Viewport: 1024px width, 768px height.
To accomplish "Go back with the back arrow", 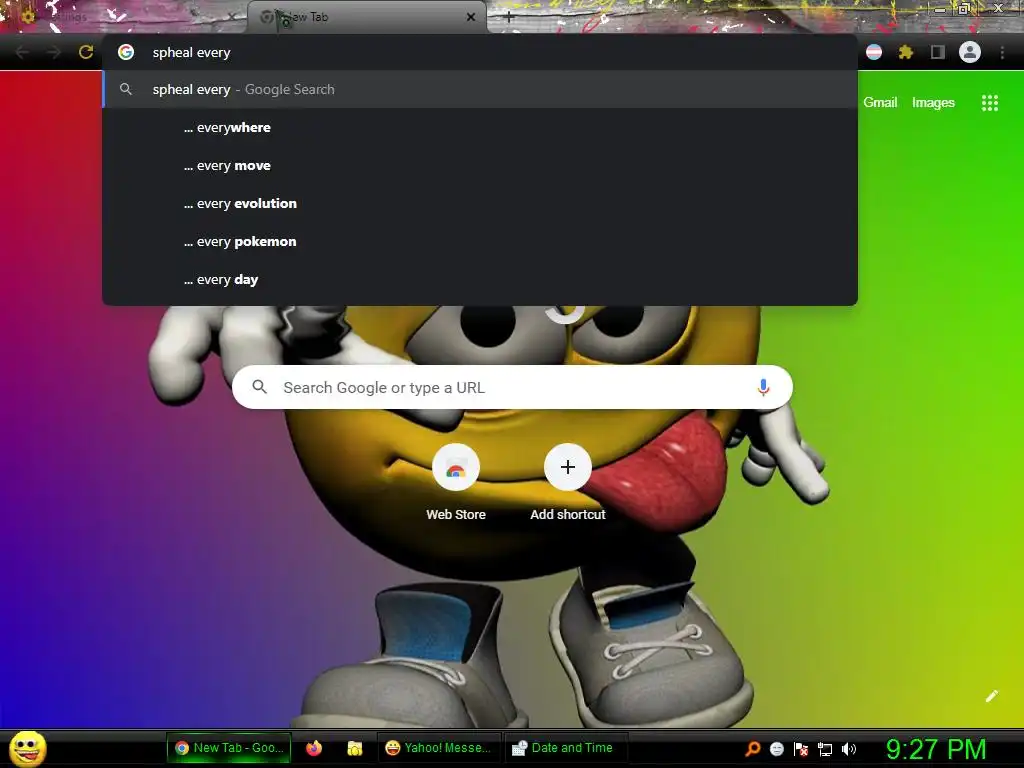I will (x=22, y=52).
